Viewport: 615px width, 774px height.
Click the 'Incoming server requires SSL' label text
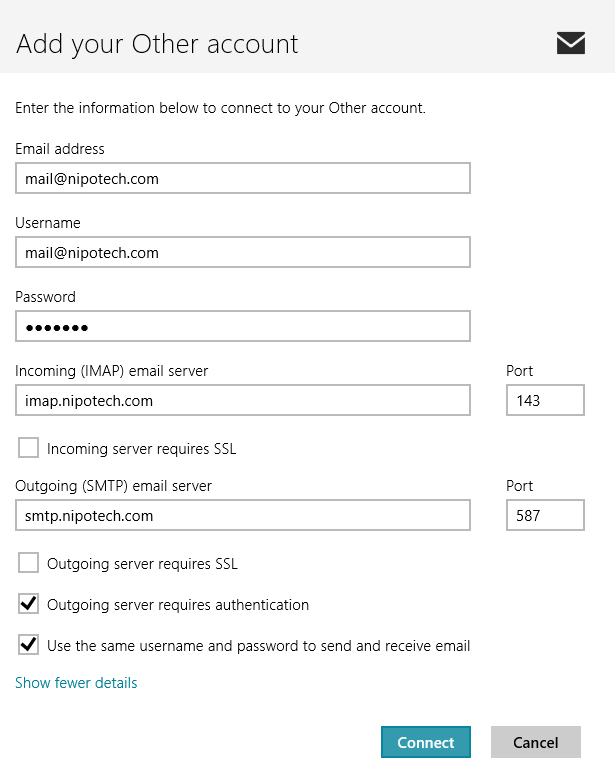(142, 449)
